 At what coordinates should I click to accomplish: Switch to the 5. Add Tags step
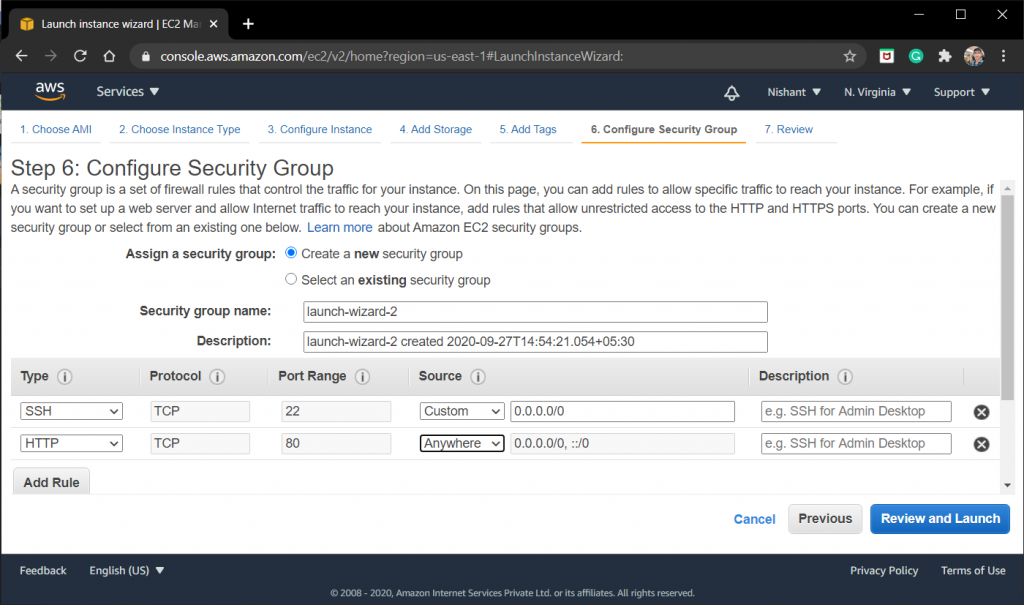(x=530, y=129)
